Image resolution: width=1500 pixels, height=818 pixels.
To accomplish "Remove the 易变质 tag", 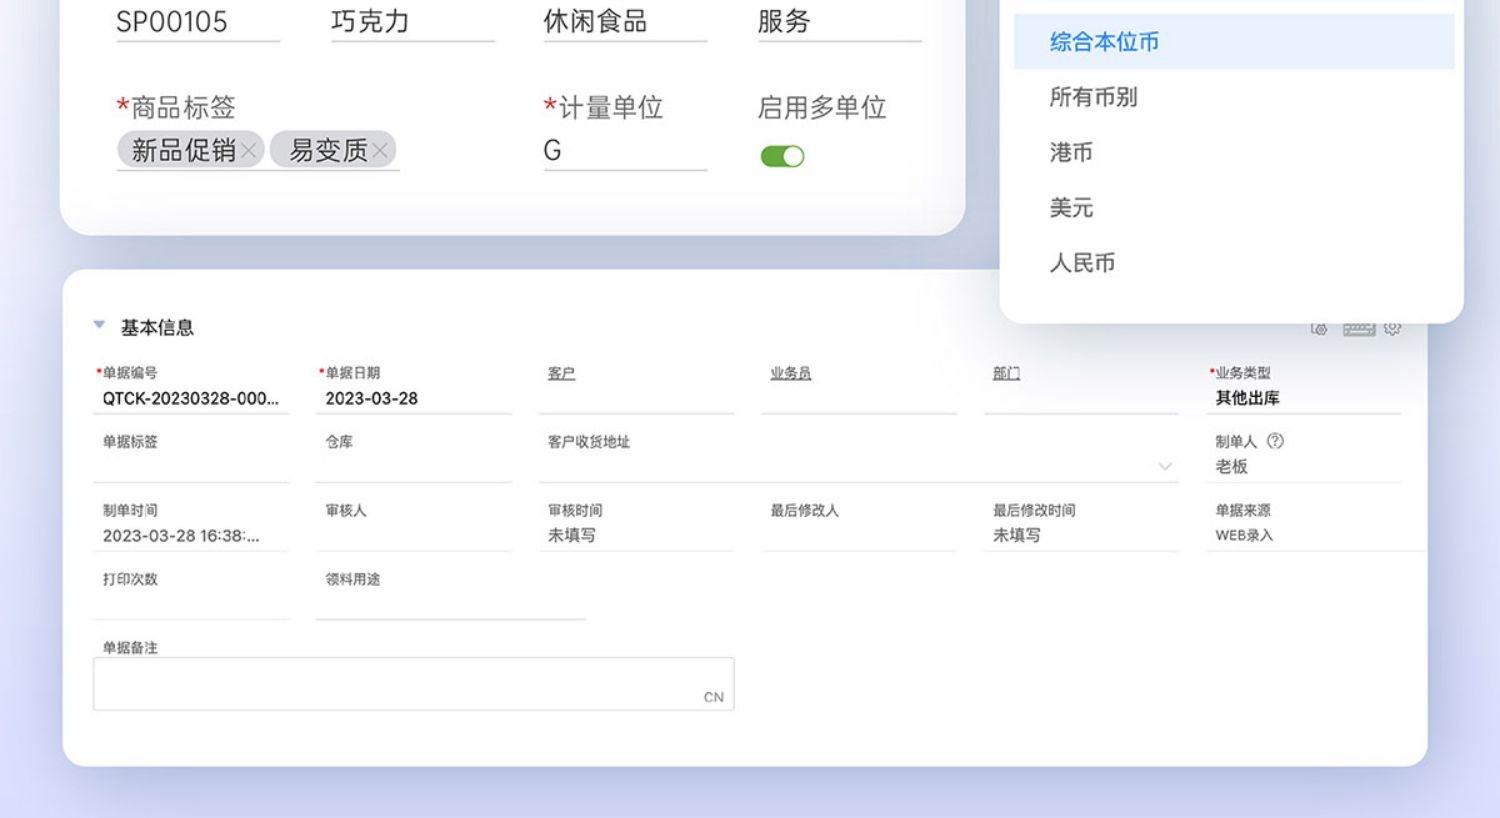I will pos(380,151).
